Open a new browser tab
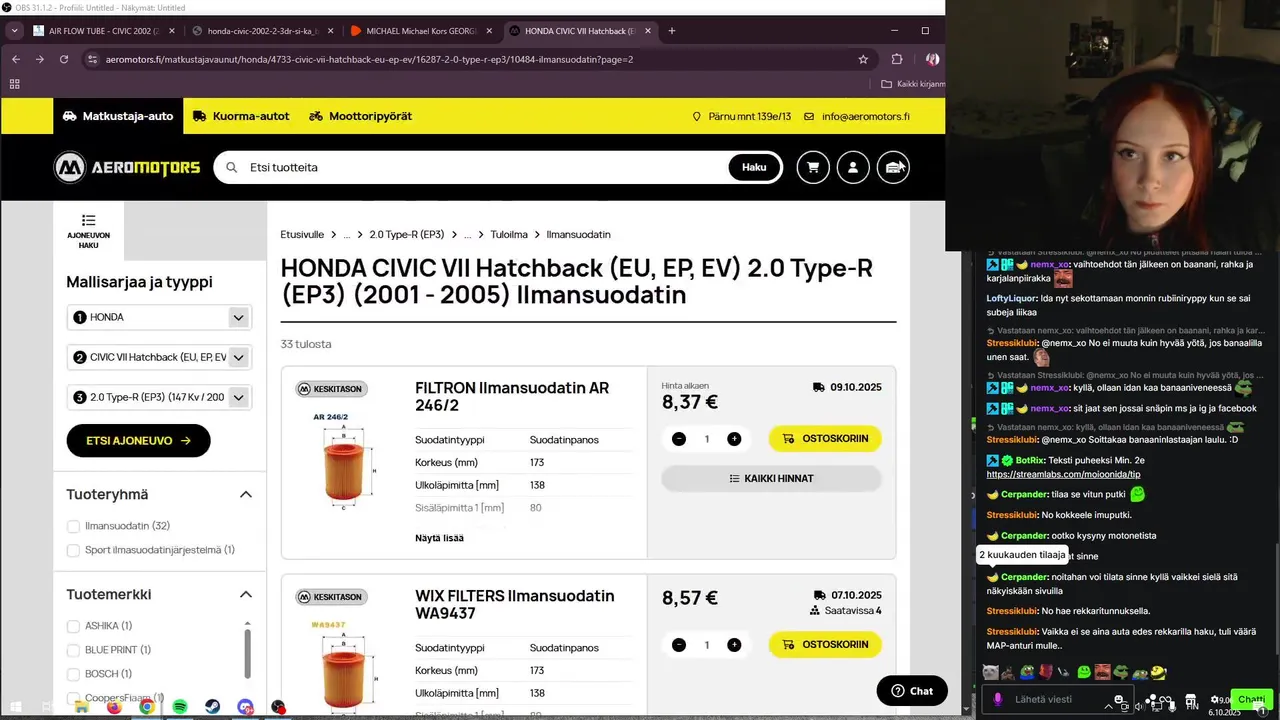The height and width of the screenshot is (720, 1280). click(672, 31)
